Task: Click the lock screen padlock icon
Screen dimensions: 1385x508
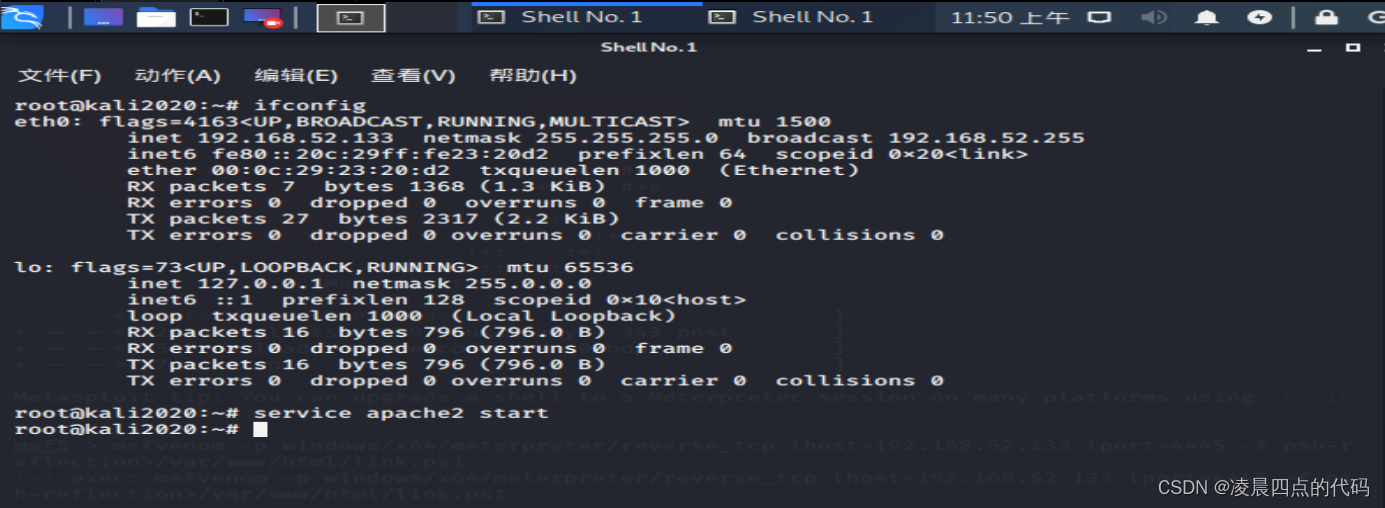Action: pos(1326,17)
